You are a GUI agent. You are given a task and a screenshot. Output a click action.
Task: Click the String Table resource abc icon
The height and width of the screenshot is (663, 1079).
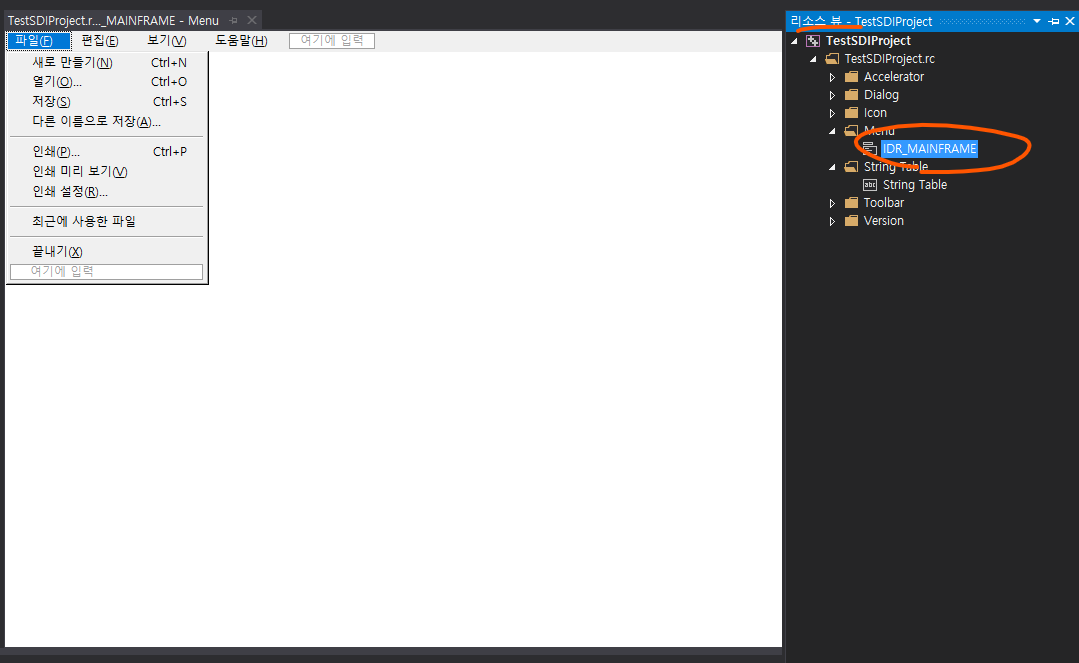pos(870,185)
